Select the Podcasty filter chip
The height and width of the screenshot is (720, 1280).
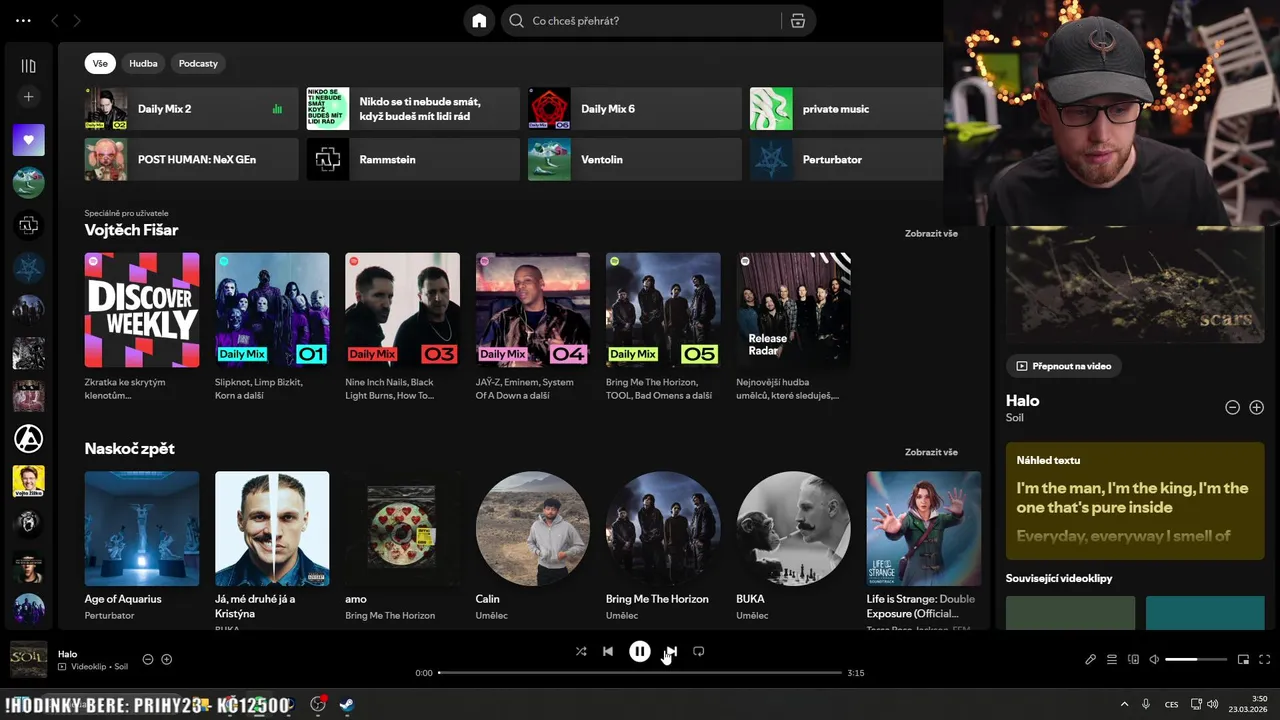(198, 63)
